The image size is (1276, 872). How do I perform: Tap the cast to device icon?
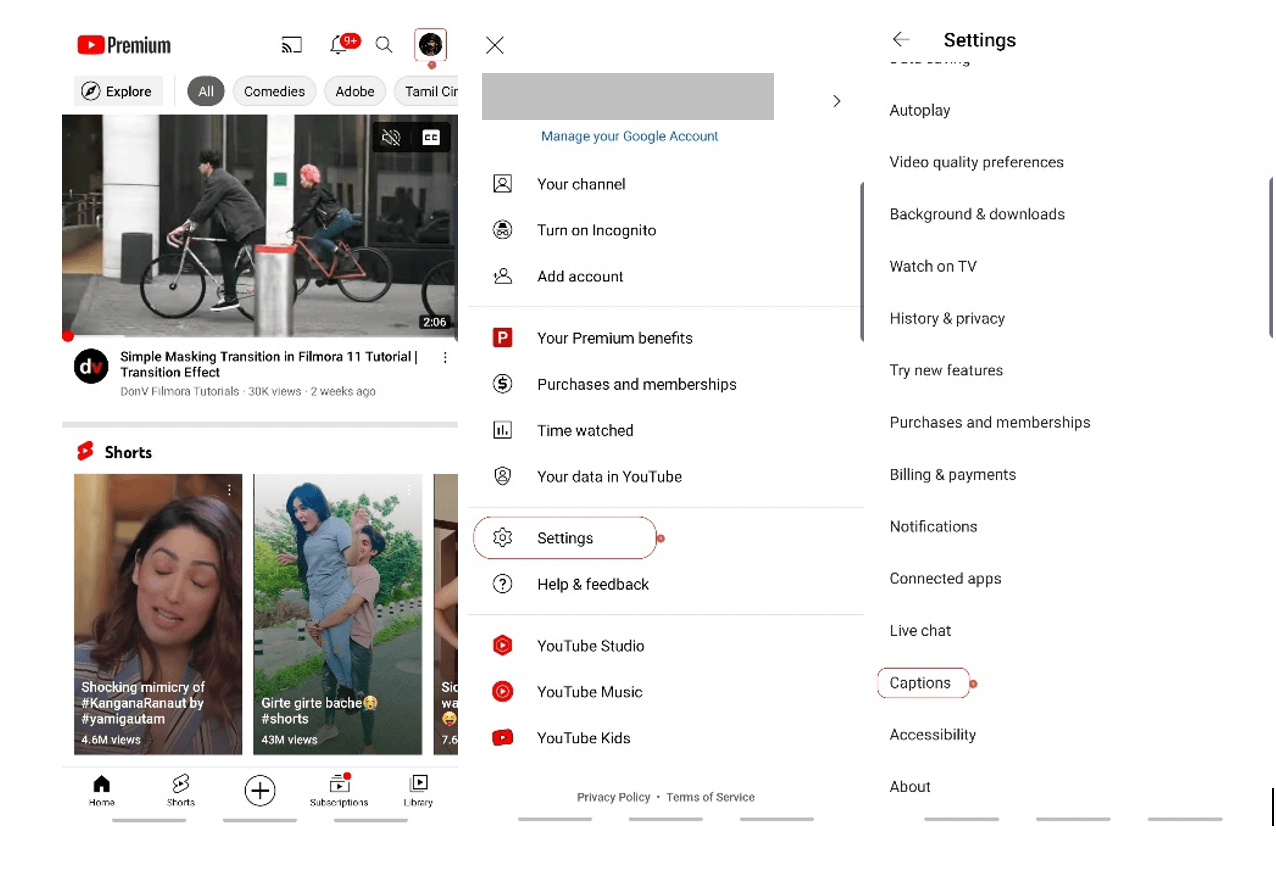click(x=291, y=45)
